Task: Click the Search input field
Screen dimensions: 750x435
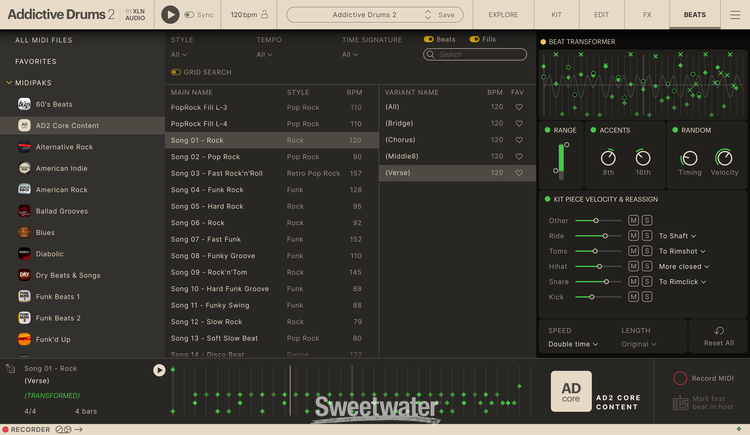Action: point(475,55)
